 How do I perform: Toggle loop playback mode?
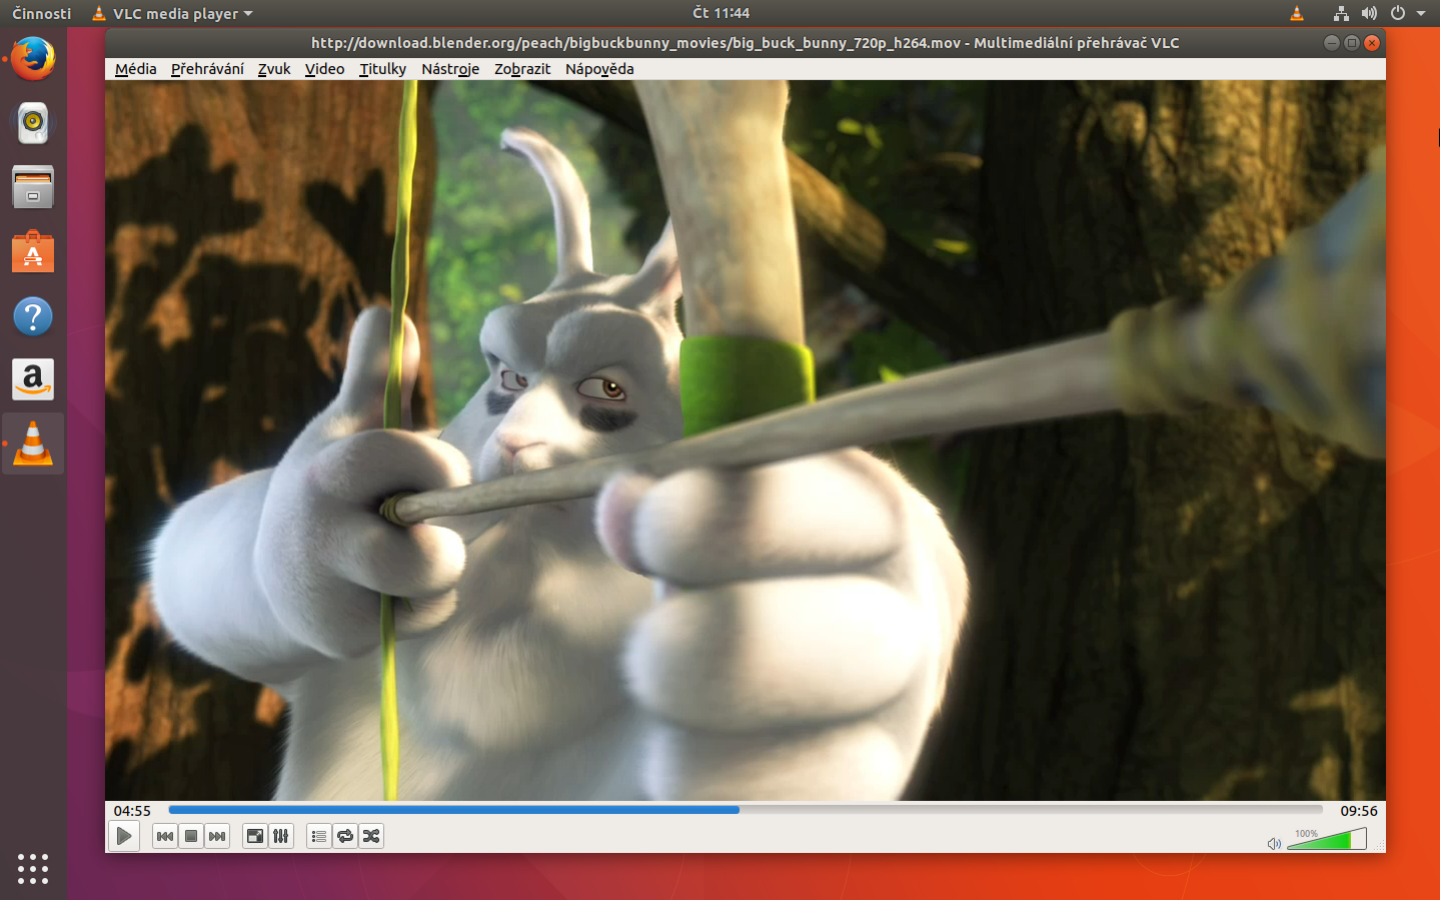(345, 836)
